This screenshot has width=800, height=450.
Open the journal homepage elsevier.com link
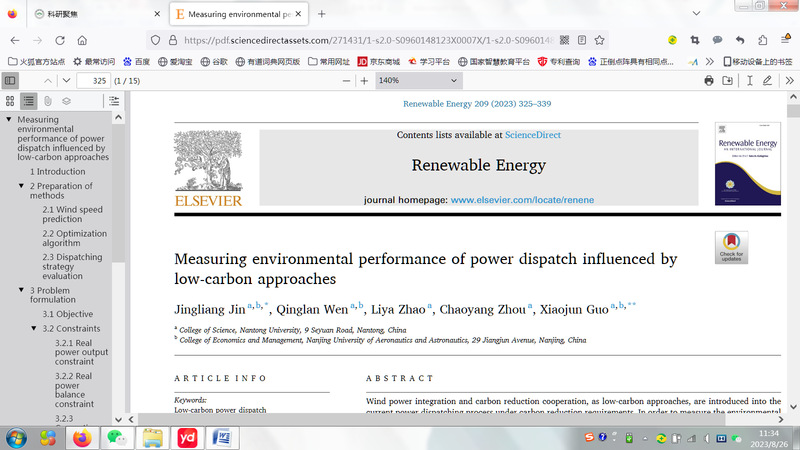click(522, 199)
